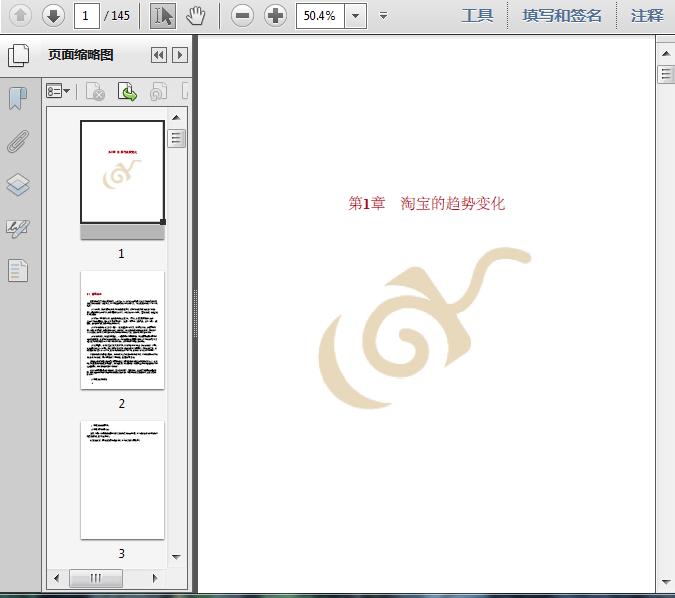This screenshot has width=675, height=598.
Task: Click the chapter title 第1章 淘宝的趋势变化
Action: click(x=427, y=203)
